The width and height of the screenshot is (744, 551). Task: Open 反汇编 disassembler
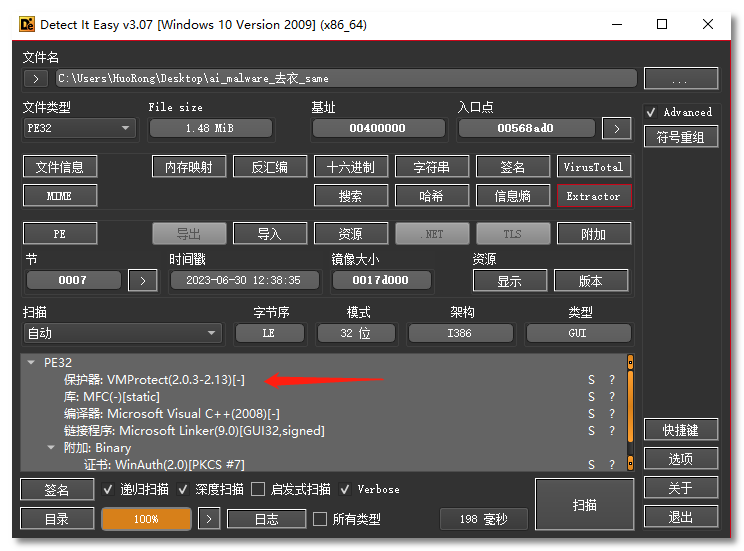tap(270, 167)
